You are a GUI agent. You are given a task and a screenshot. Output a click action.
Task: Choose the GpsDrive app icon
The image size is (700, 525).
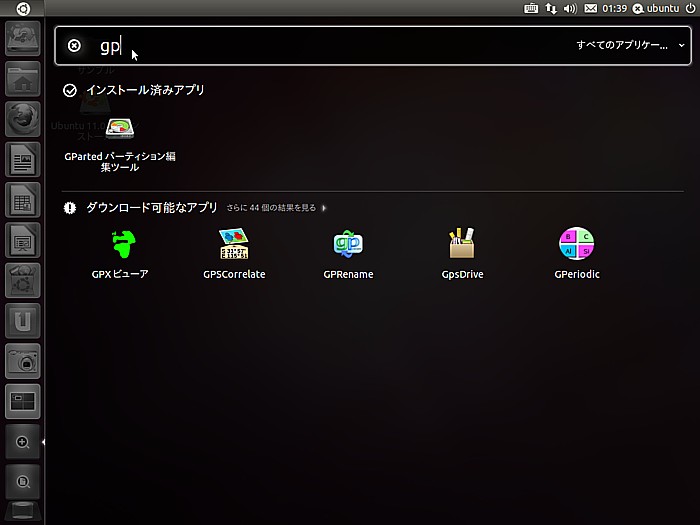coord(462,243)
